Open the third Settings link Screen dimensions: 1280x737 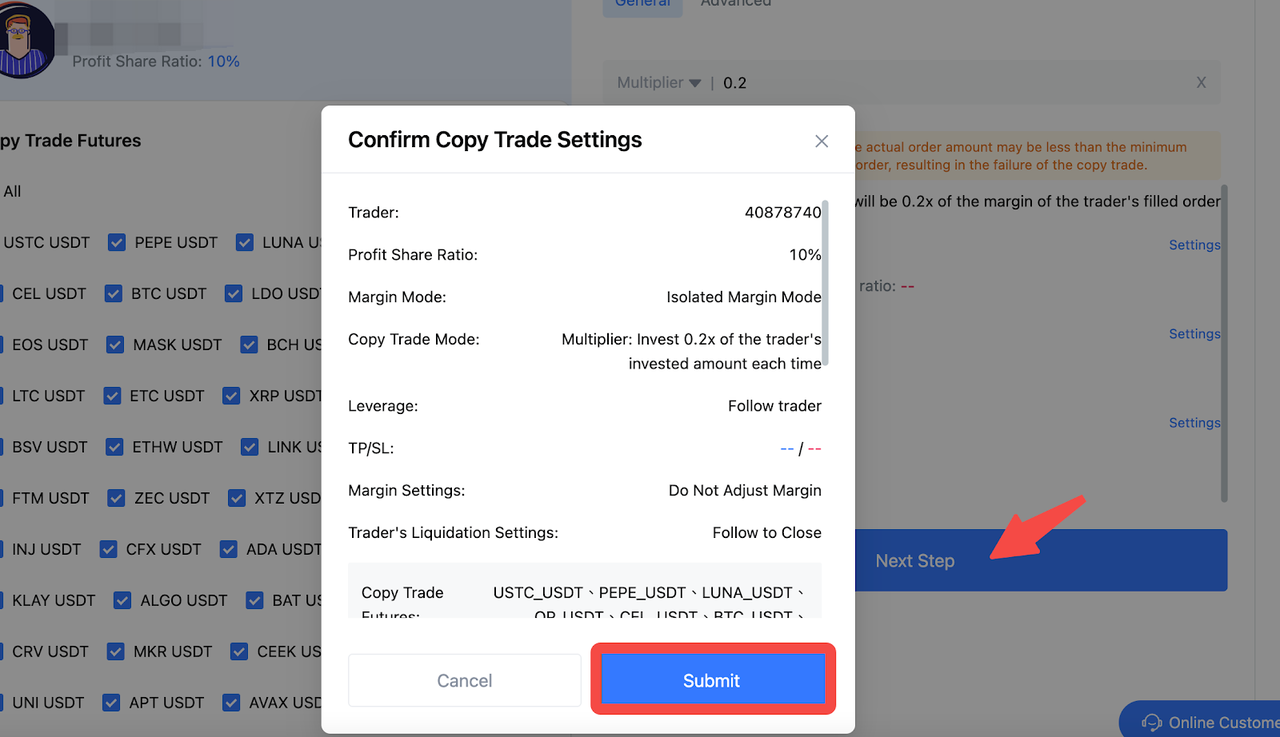[x=1194, y=423]
